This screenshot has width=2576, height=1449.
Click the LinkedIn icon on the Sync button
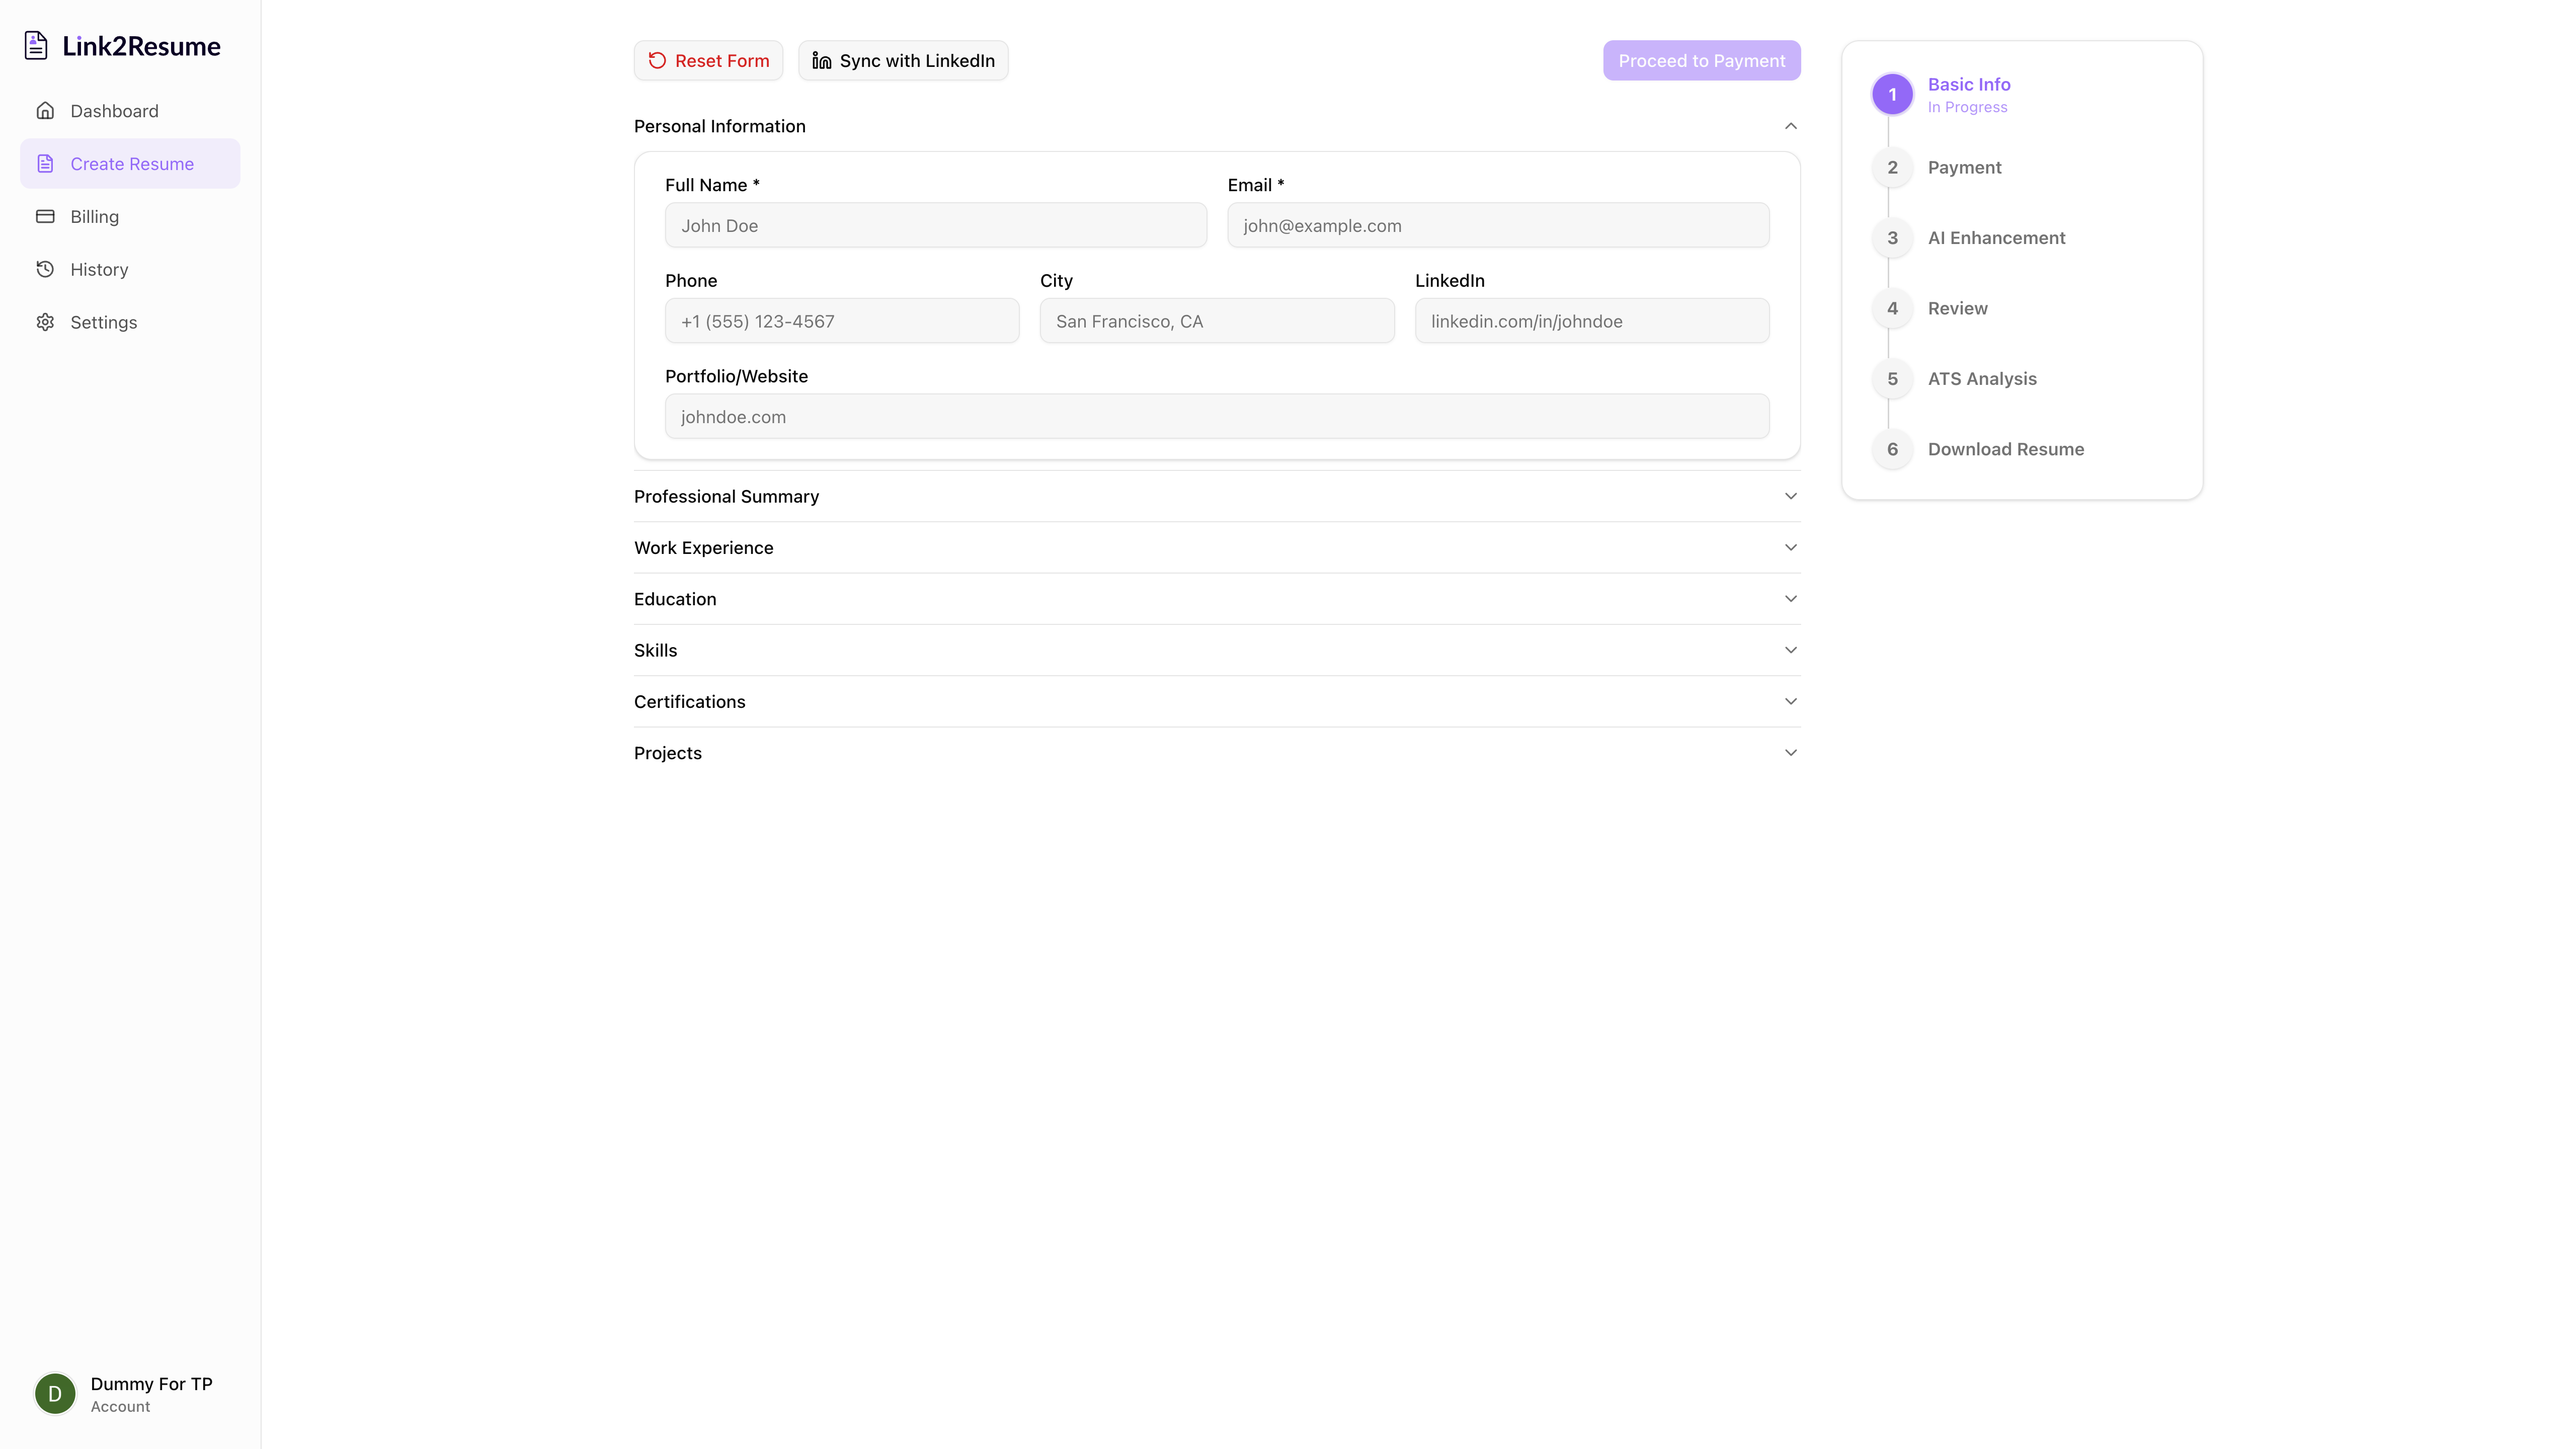[x=820, y=60]
